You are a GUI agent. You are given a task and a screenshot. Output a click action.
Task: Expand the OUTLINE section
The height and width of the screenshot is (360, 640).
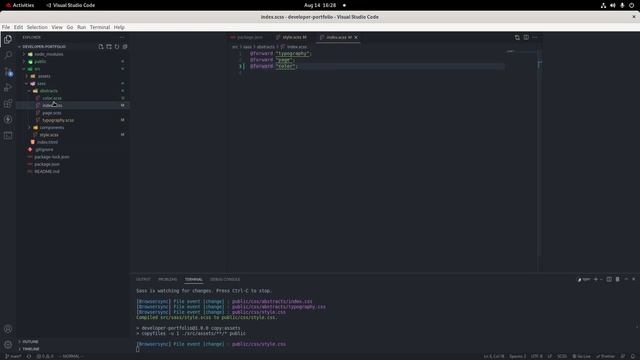click(x=30, y=342)
